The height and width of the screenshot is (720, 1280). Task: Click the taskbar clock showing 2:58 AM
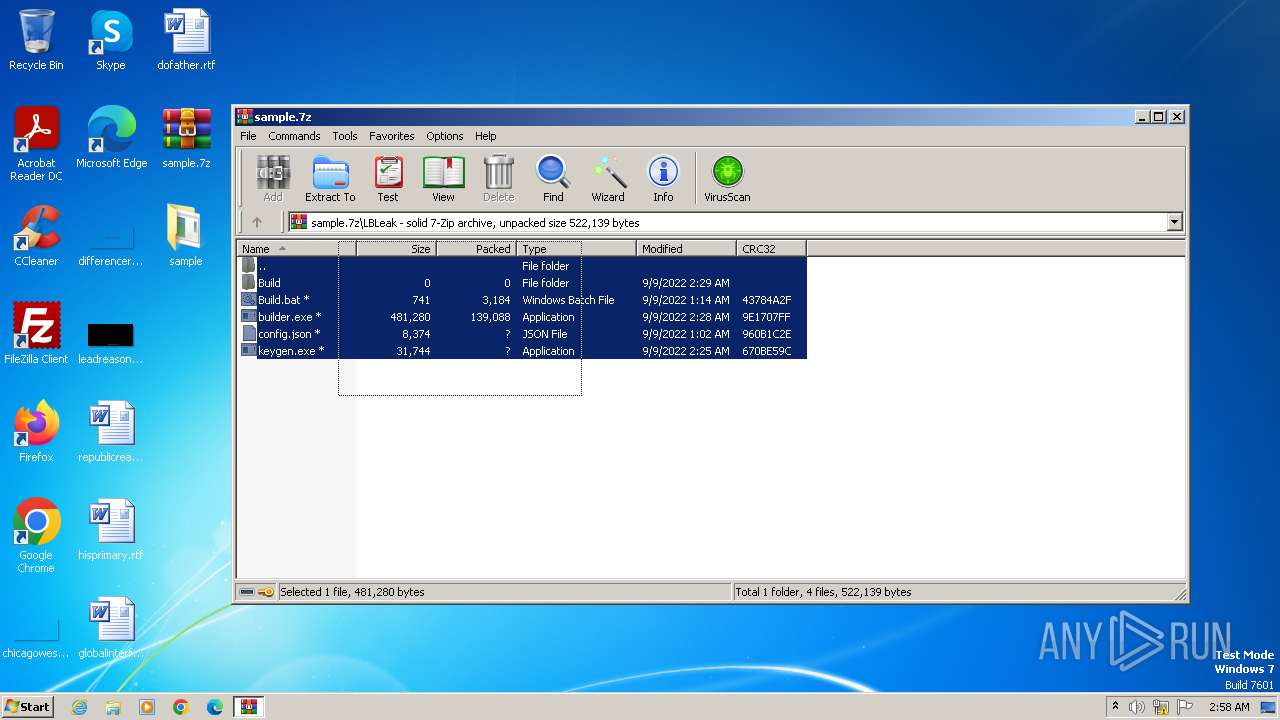point(1229,707)
